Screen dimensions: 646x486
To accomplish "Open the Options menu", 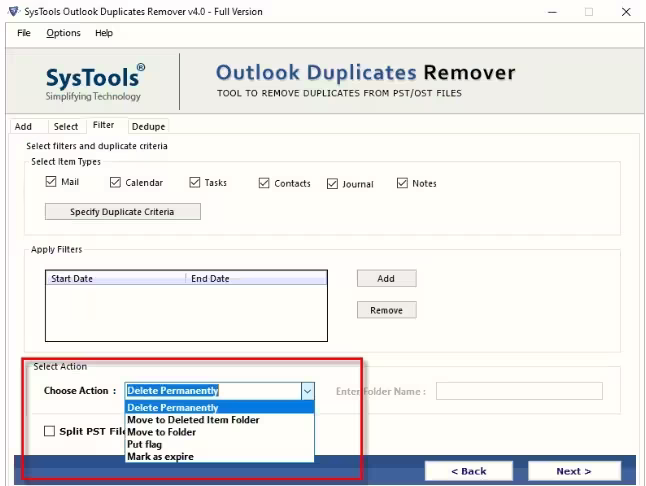I will (63, 33).
